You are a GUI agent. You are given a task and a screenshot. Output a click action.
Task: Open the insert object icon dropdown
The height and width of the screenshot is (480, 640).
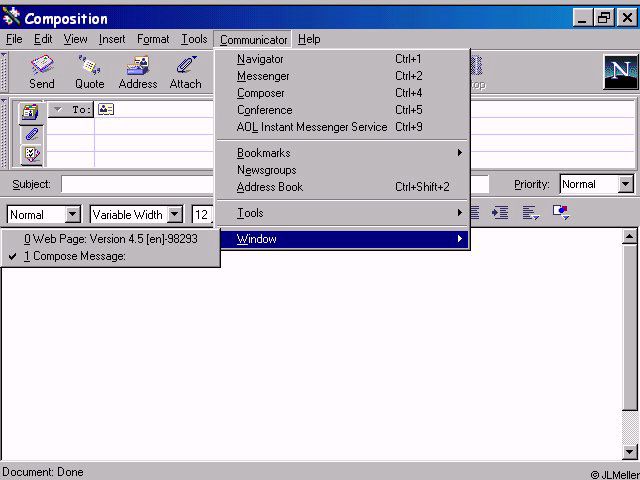(561, 212)
